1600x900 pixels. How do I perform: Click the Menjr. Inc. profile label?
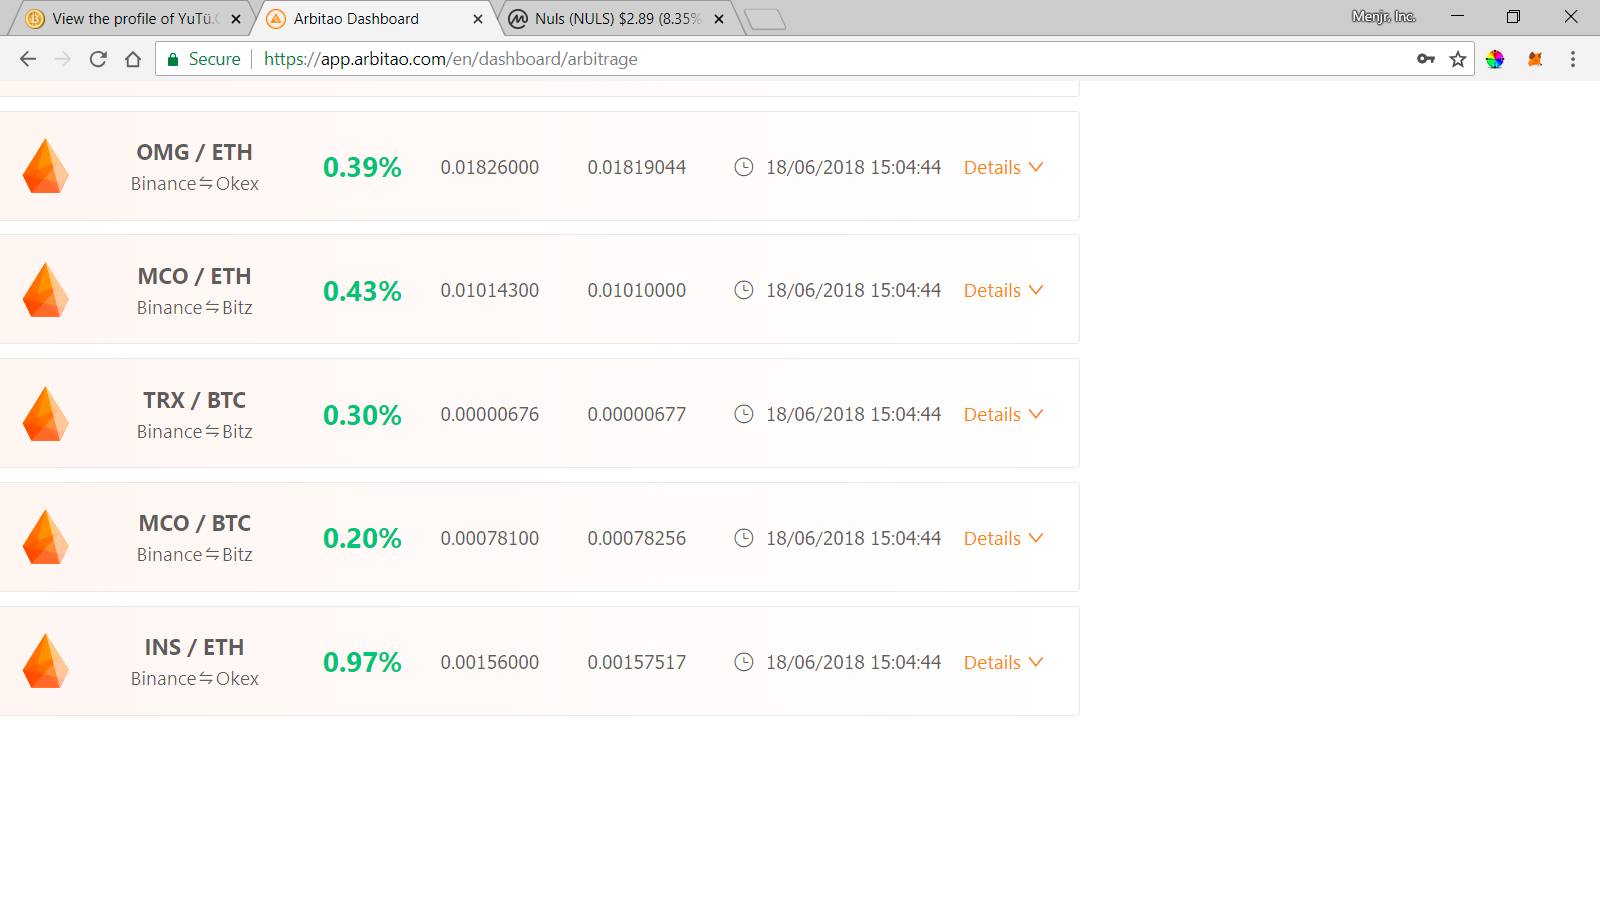(x=1384, y=16)
